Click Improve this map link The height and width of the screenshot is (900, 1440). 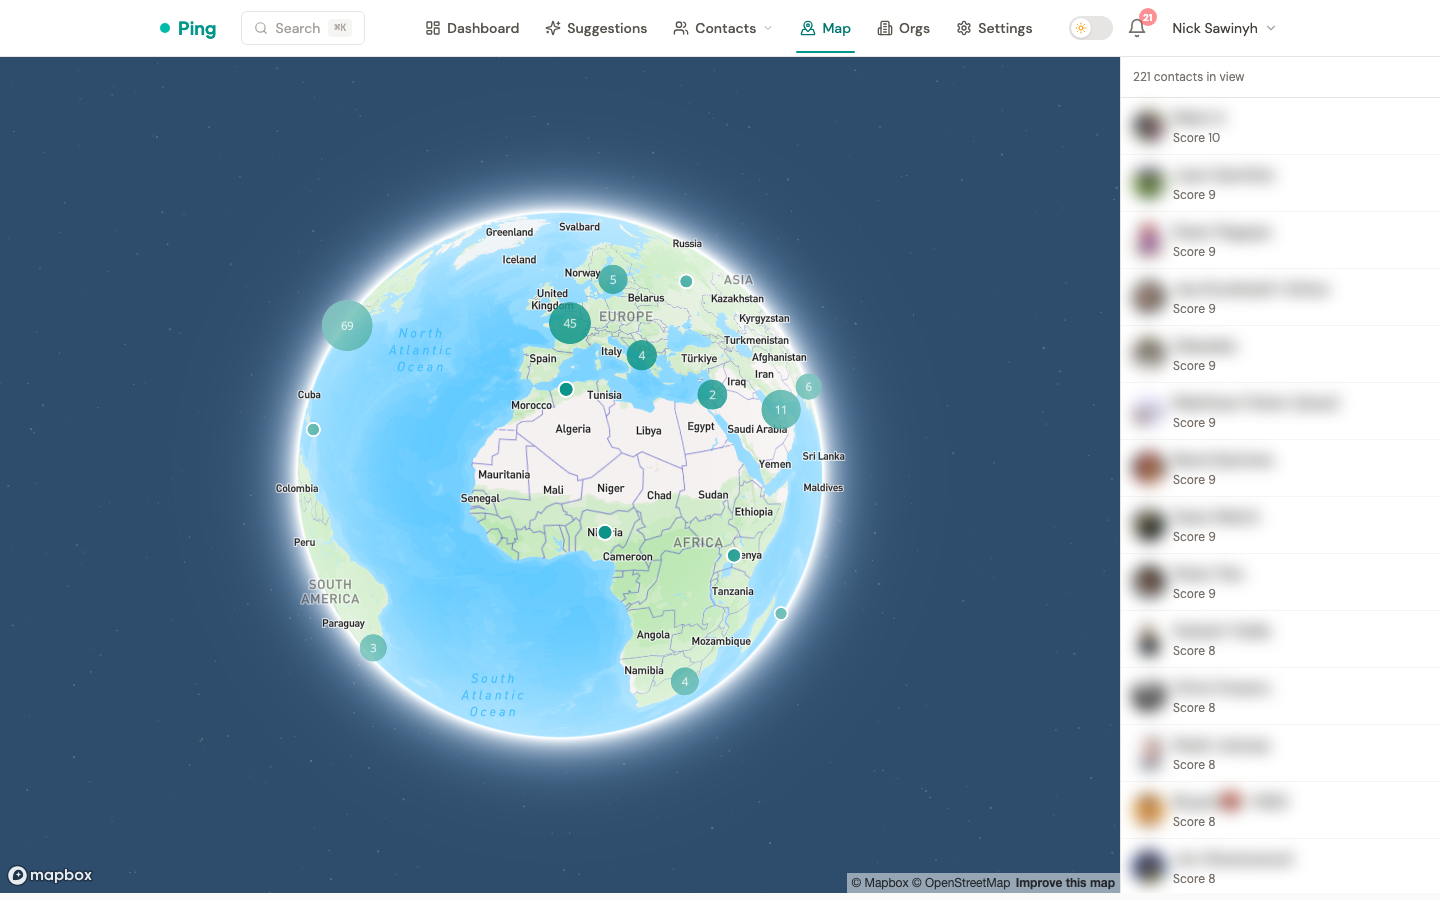click(x=1065, y=883)
